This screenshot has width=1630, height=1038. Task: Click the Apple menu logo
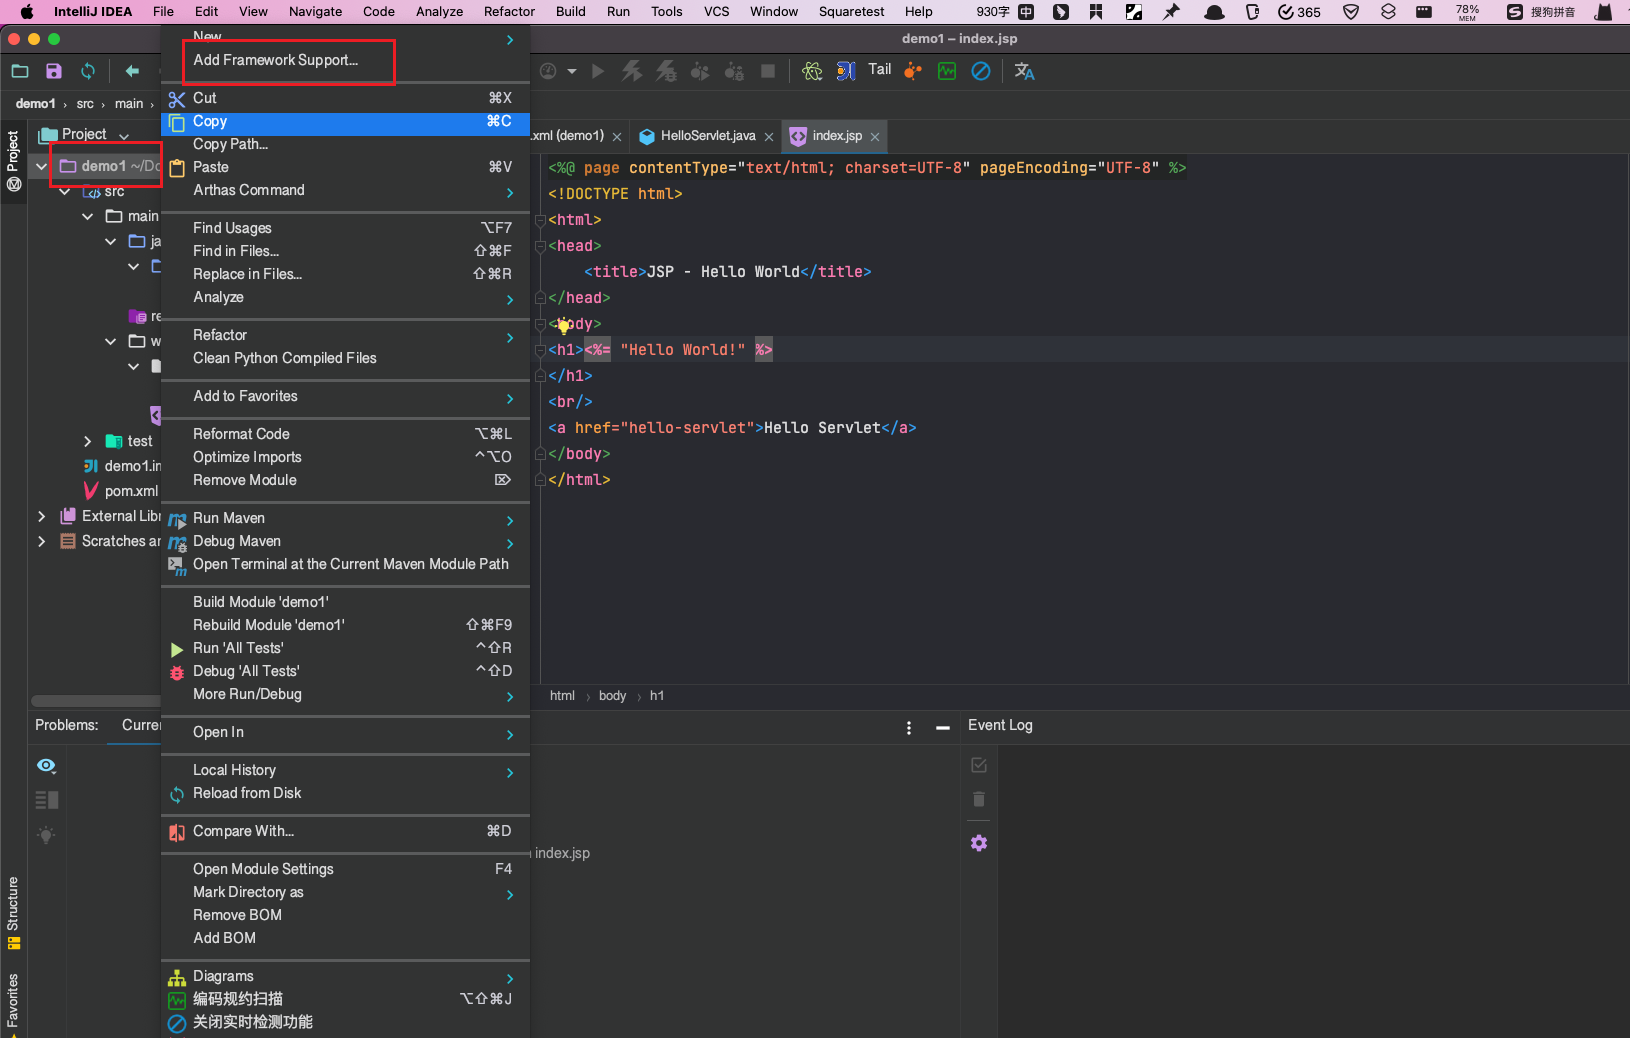tap(27, 12)
